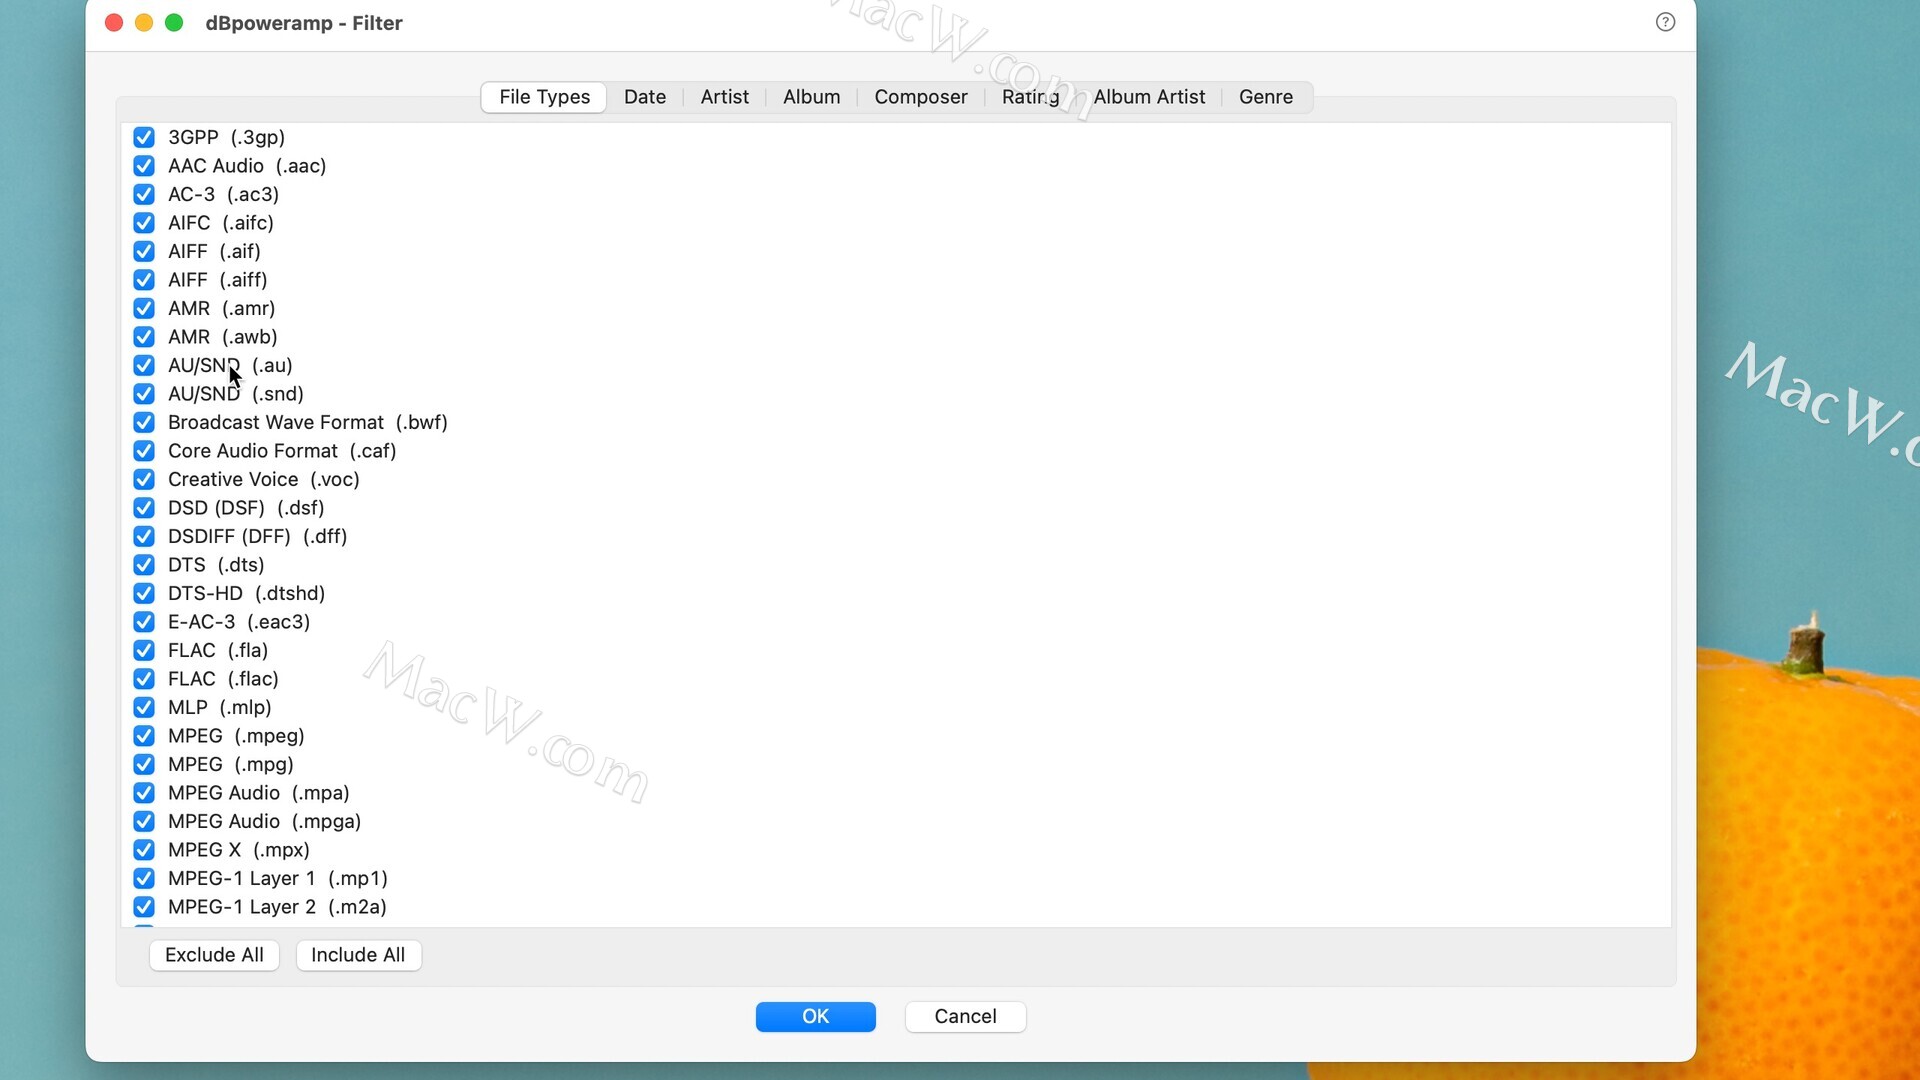Uncheck the 3GPP (.3gp) checkbox
1920x1080 pixels.
pos(144,137)
